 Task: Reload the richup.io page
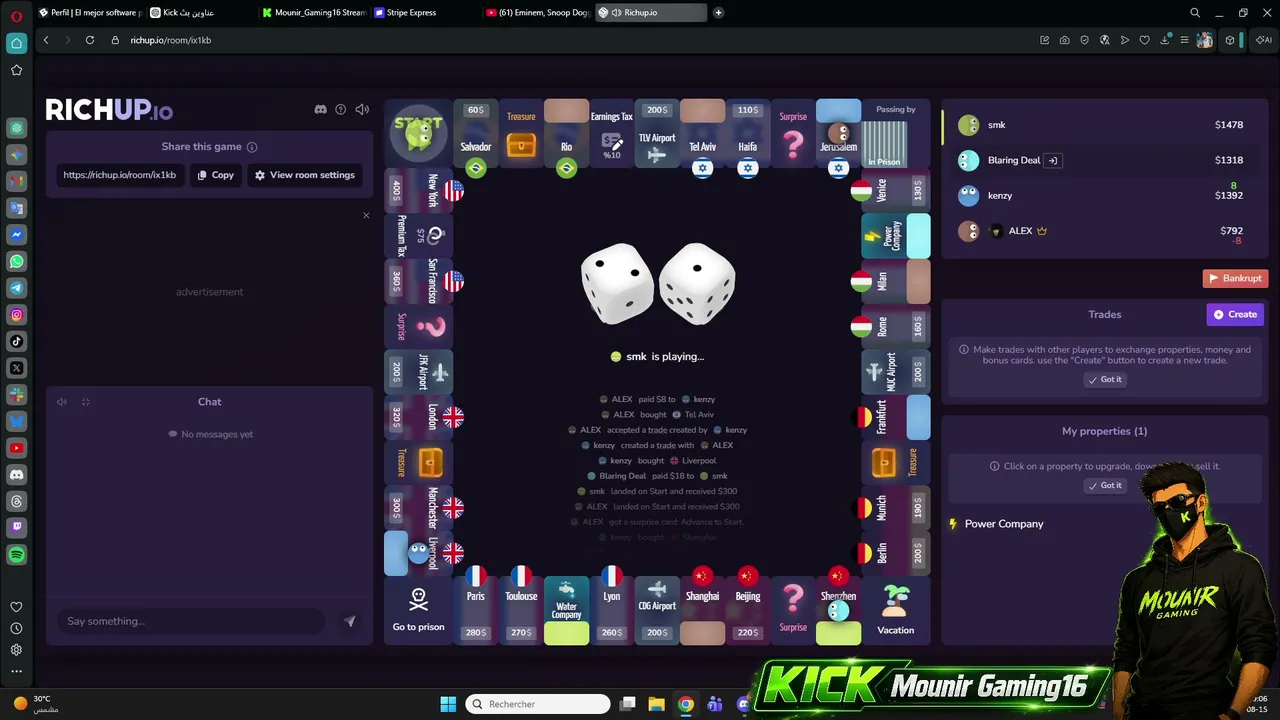point(90,40)
